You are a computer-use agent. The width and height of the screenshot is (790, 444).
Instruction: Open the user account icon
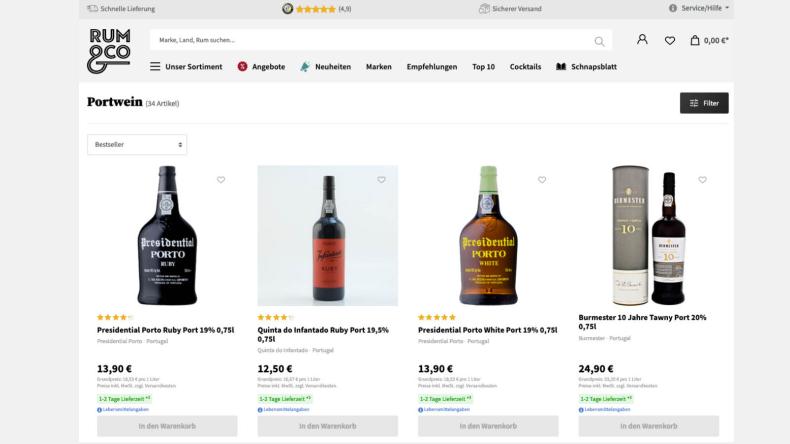click(642, 39)
